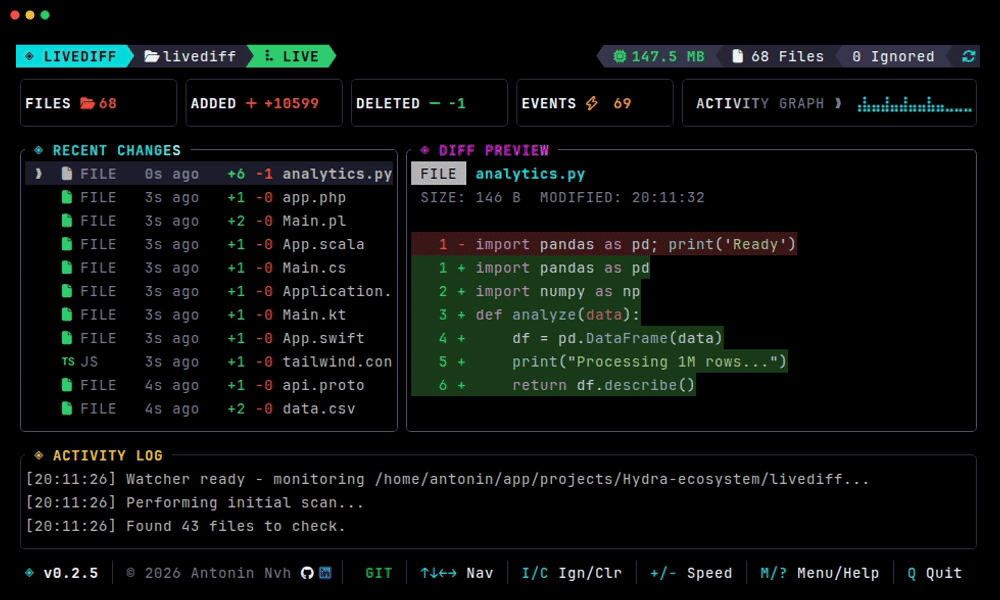Click 'MODIFIED: 20:11:32' timestamp
This screenshot has width=1000, height=600.
click(x=622, y=197)
